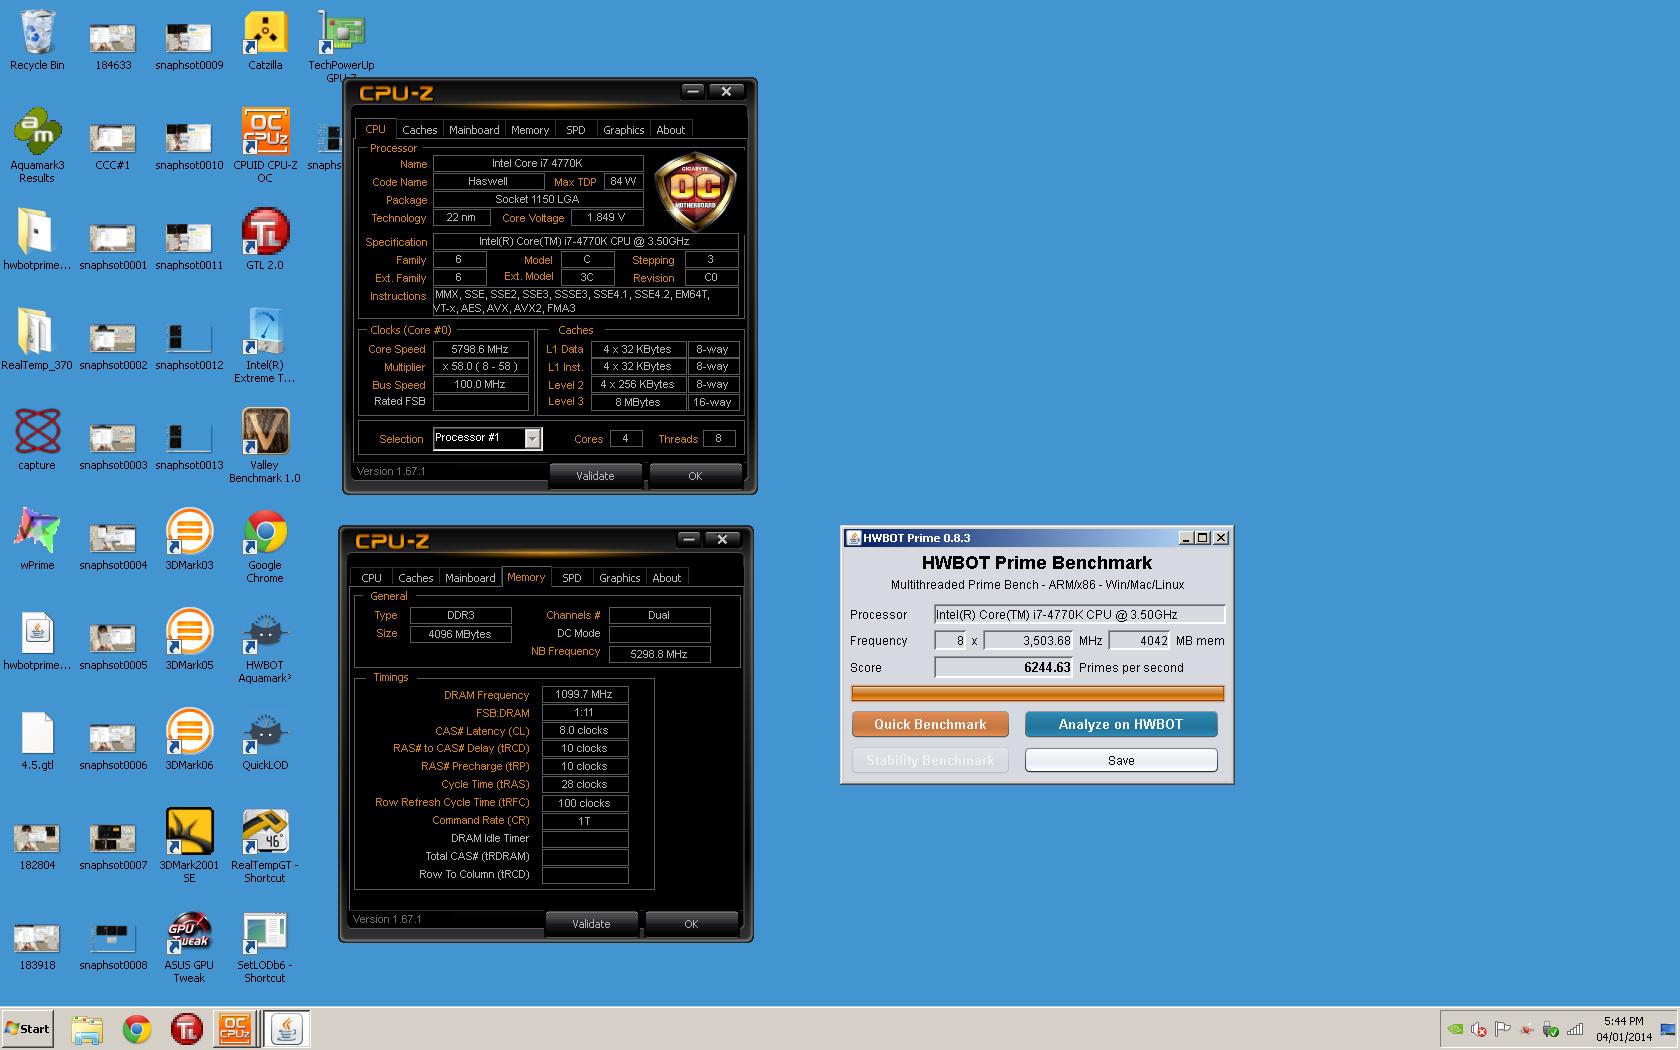Click the Gigabyte OC motherboard logo
Viewport: 1680px width, 1050px height.
695,192
